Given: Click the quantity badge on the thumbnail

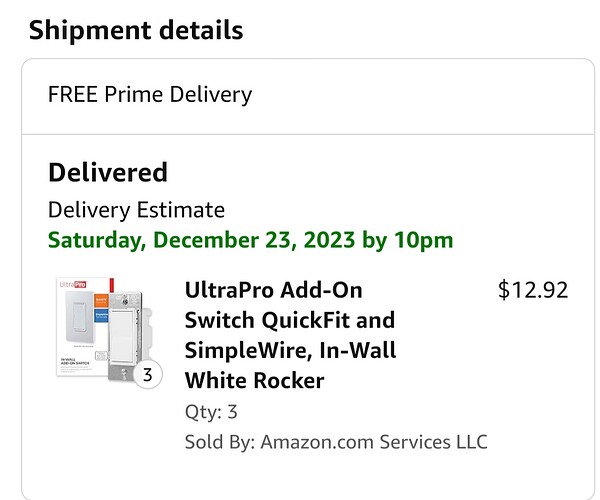Looking at the screenshot, I should tap(148, 376).
